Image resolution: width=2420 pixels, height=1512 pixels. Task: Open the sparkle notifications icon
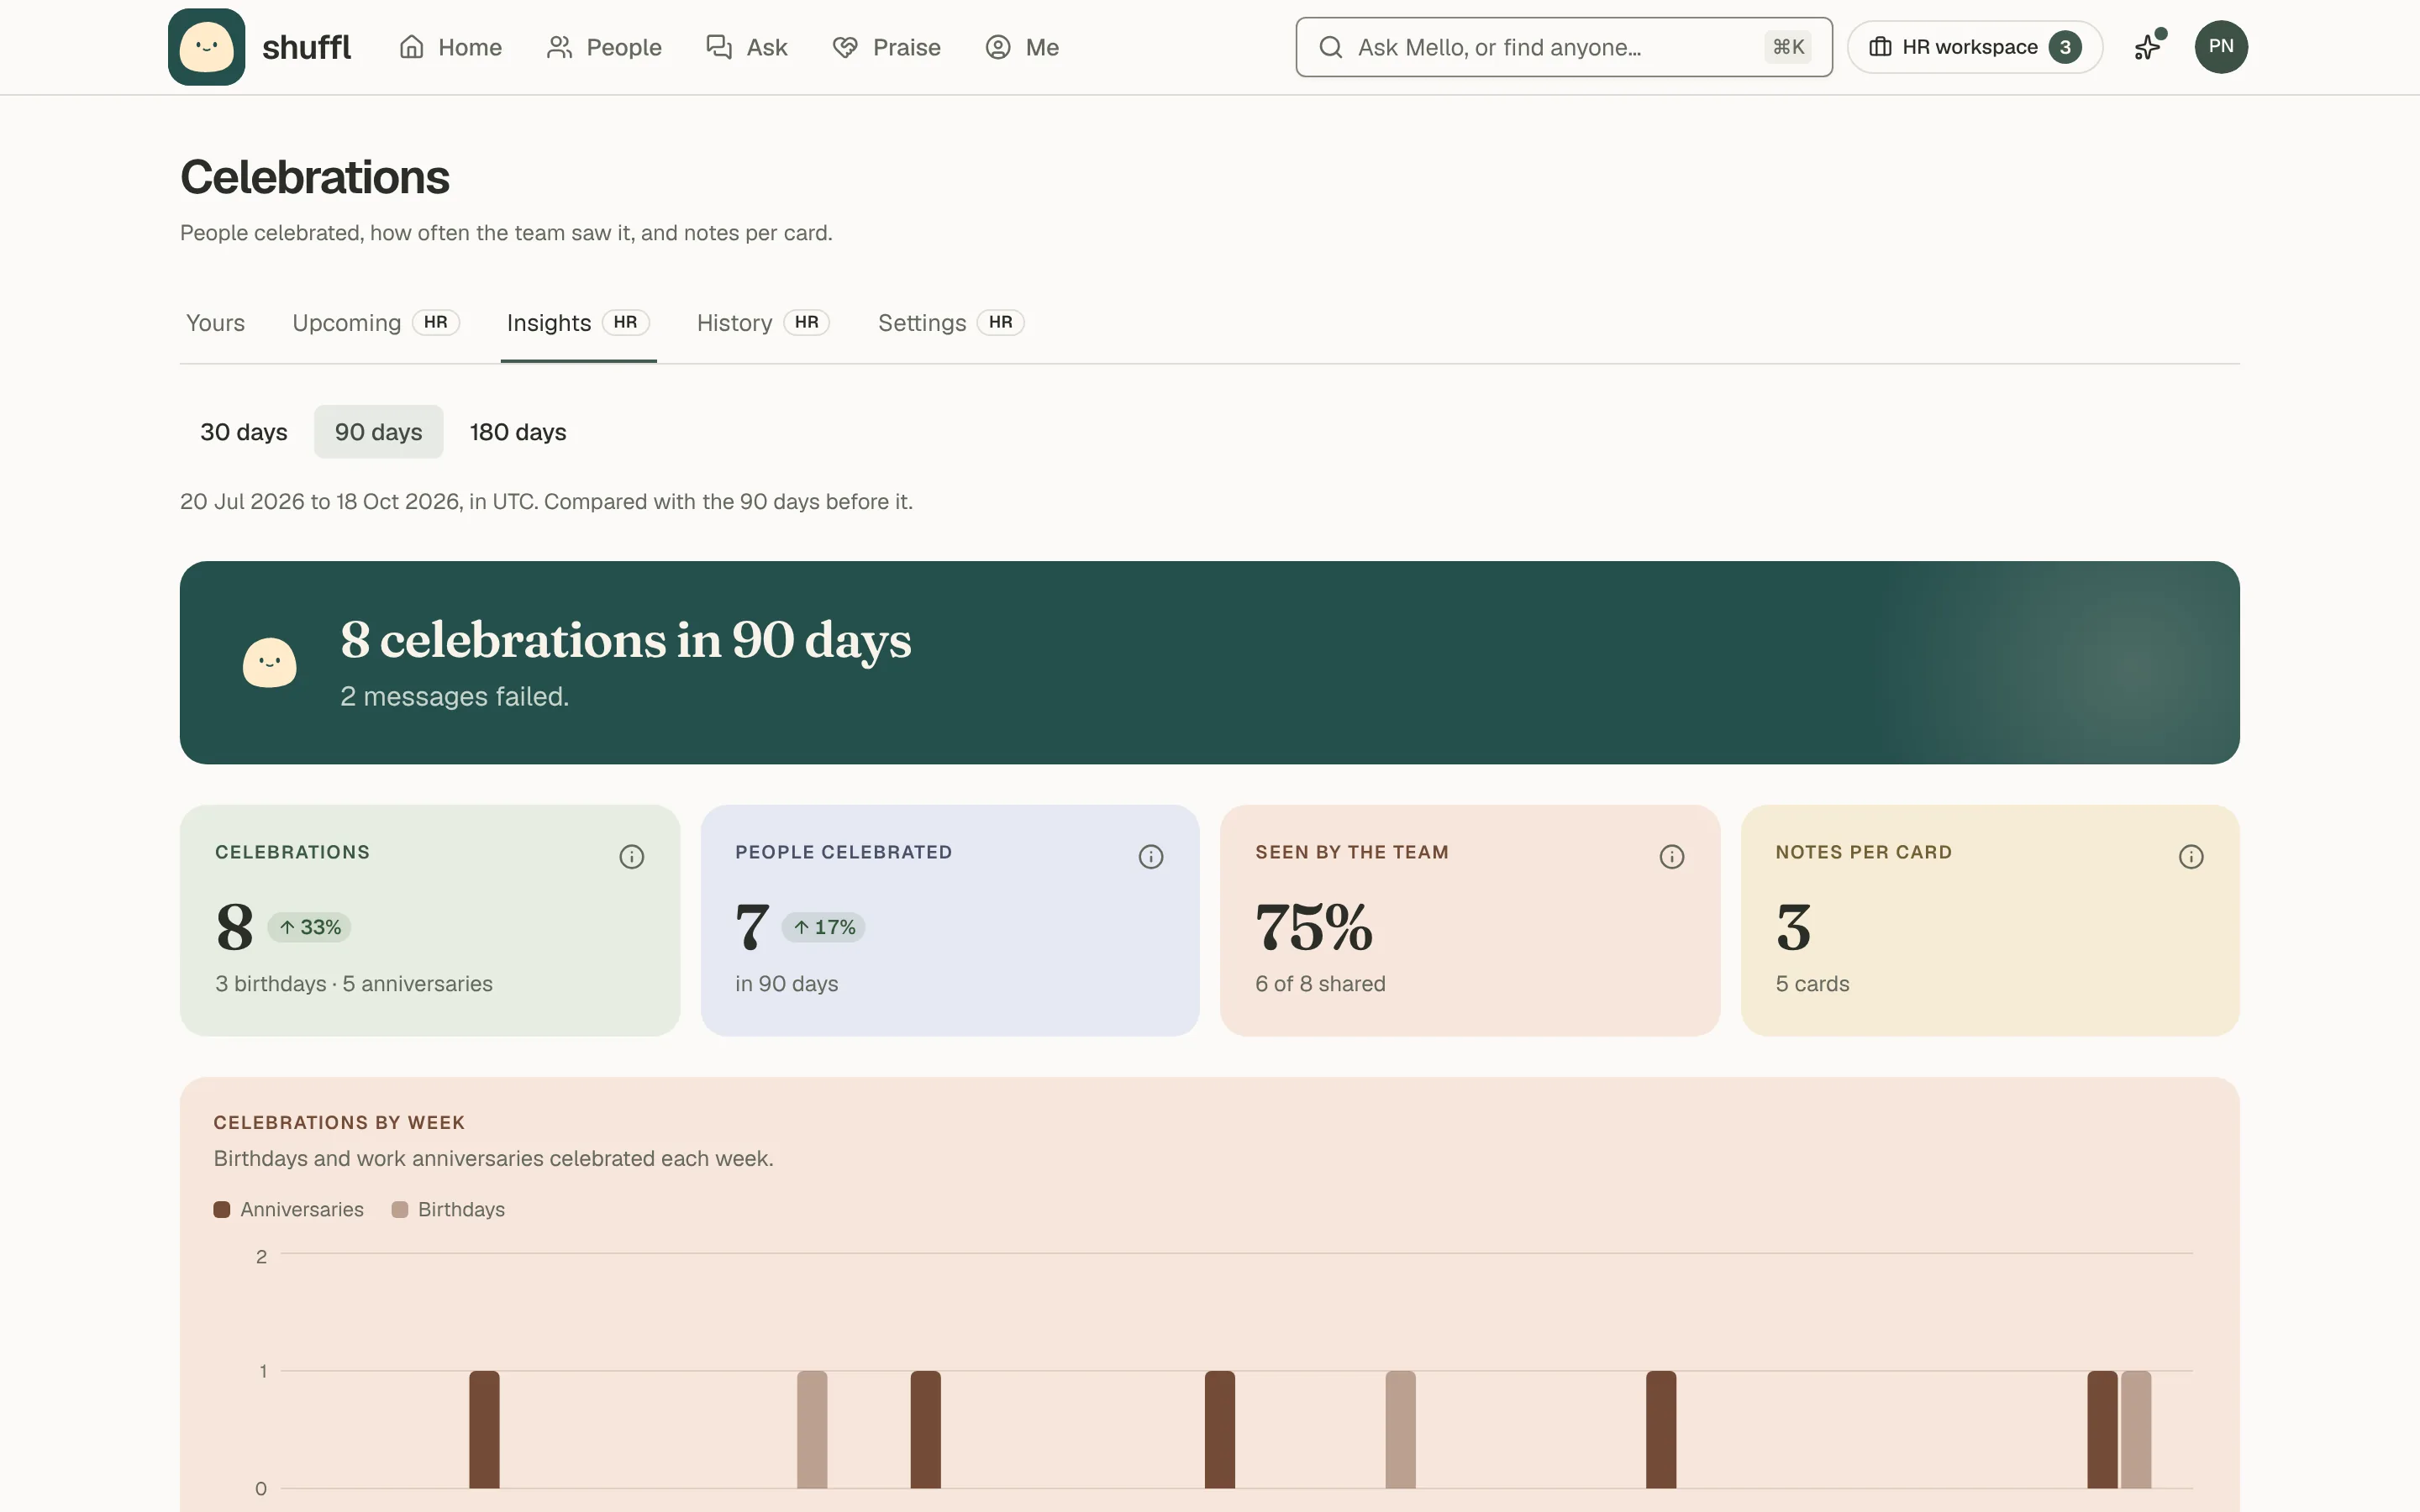2148,47
